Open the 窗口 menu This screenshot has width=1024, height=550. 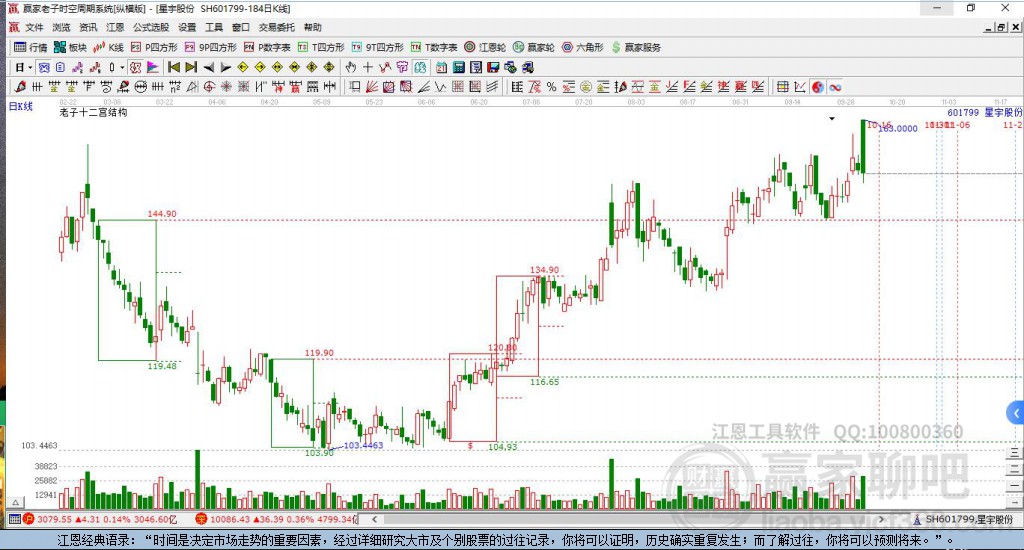pos(241,27)
